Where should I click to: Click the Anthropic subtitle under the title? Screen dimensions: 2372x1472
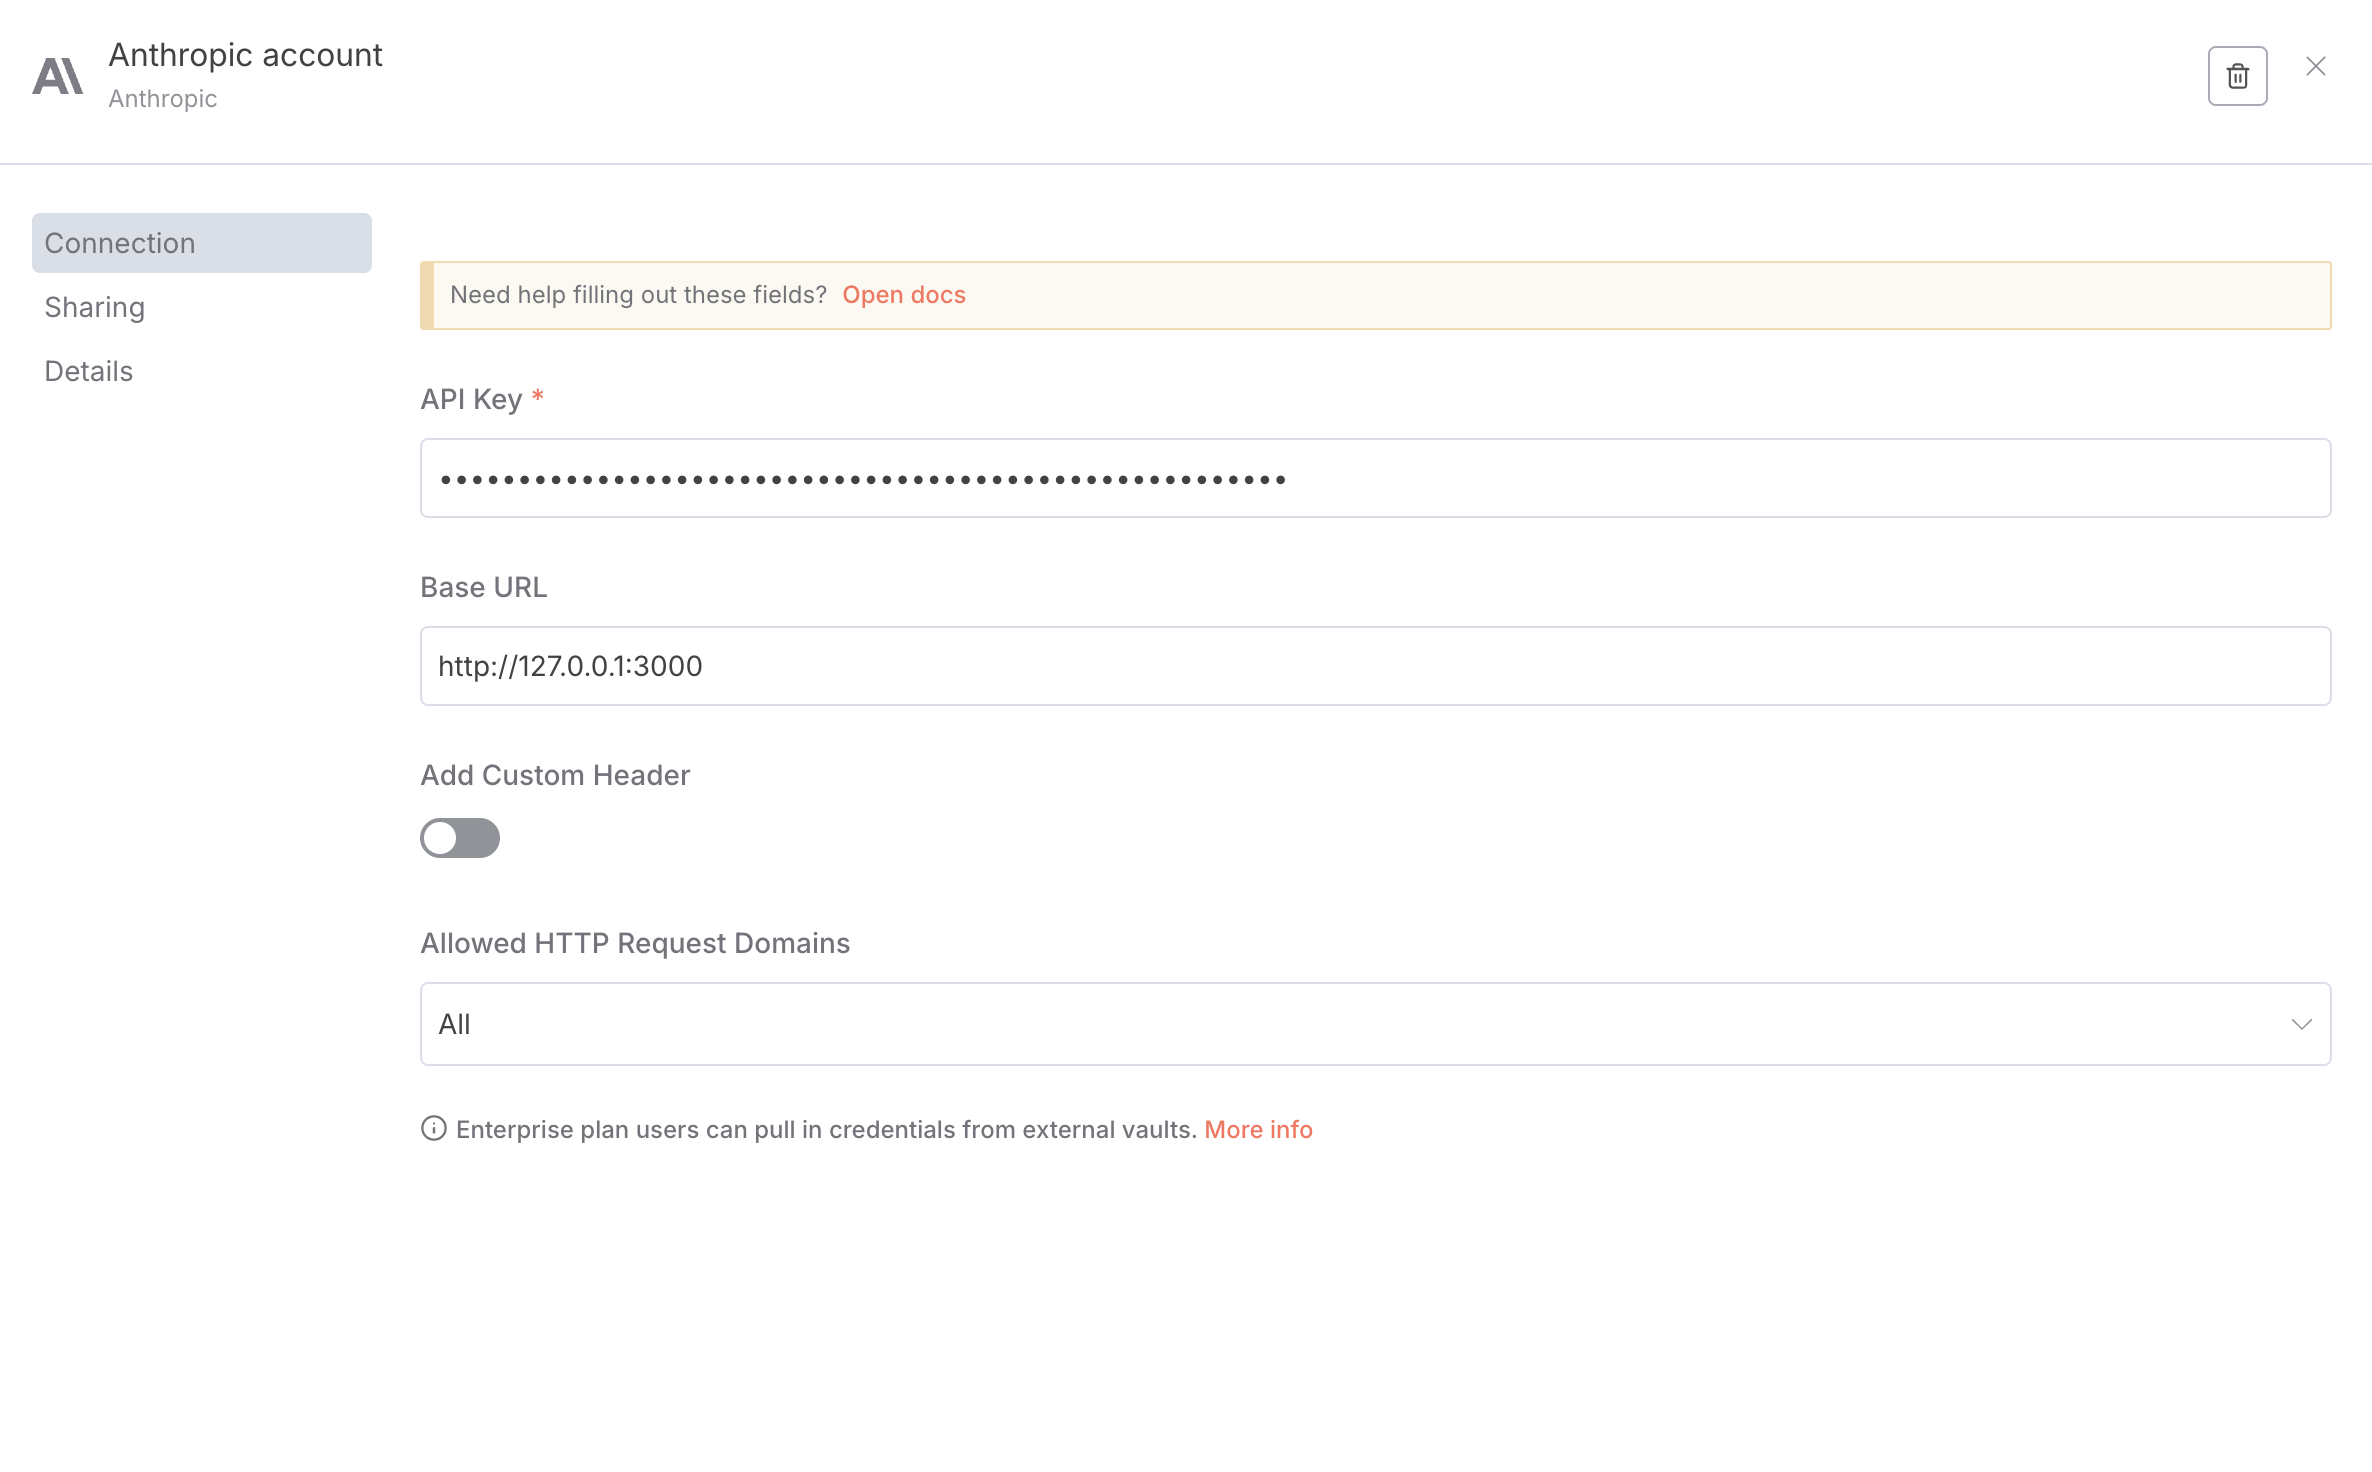162,99
